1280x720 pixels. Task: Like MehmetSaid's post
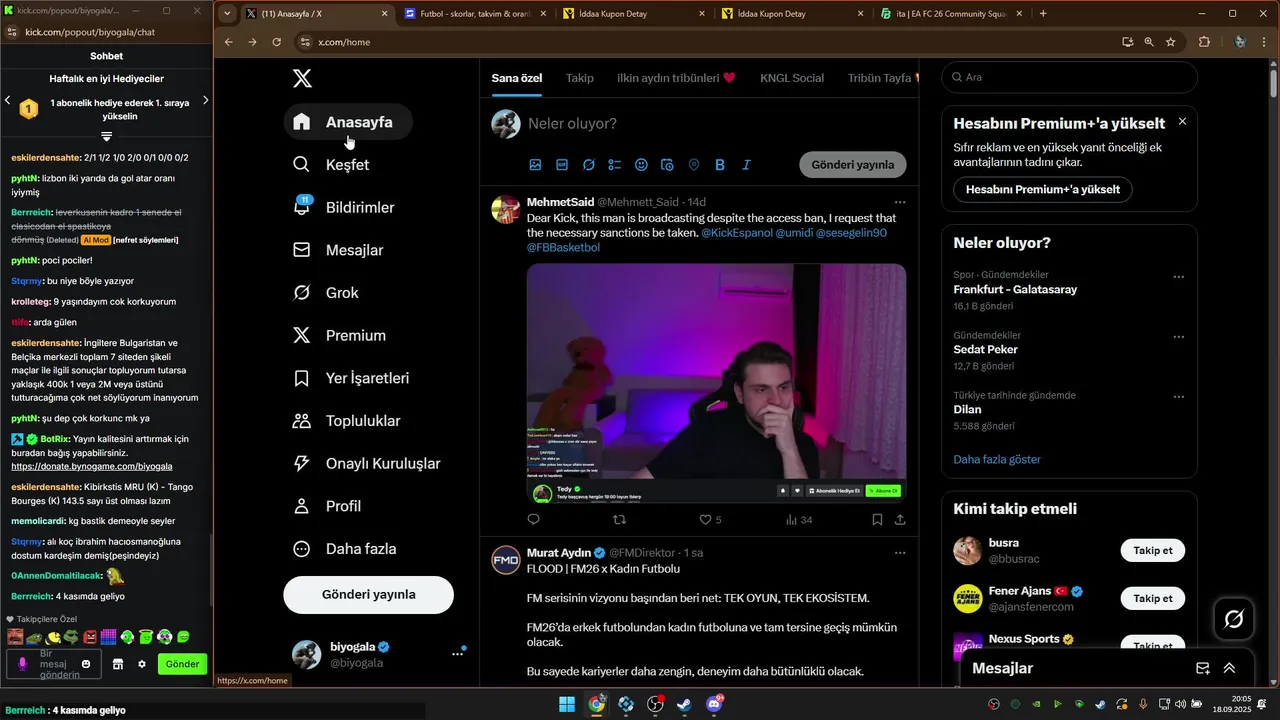coord(705,520)
